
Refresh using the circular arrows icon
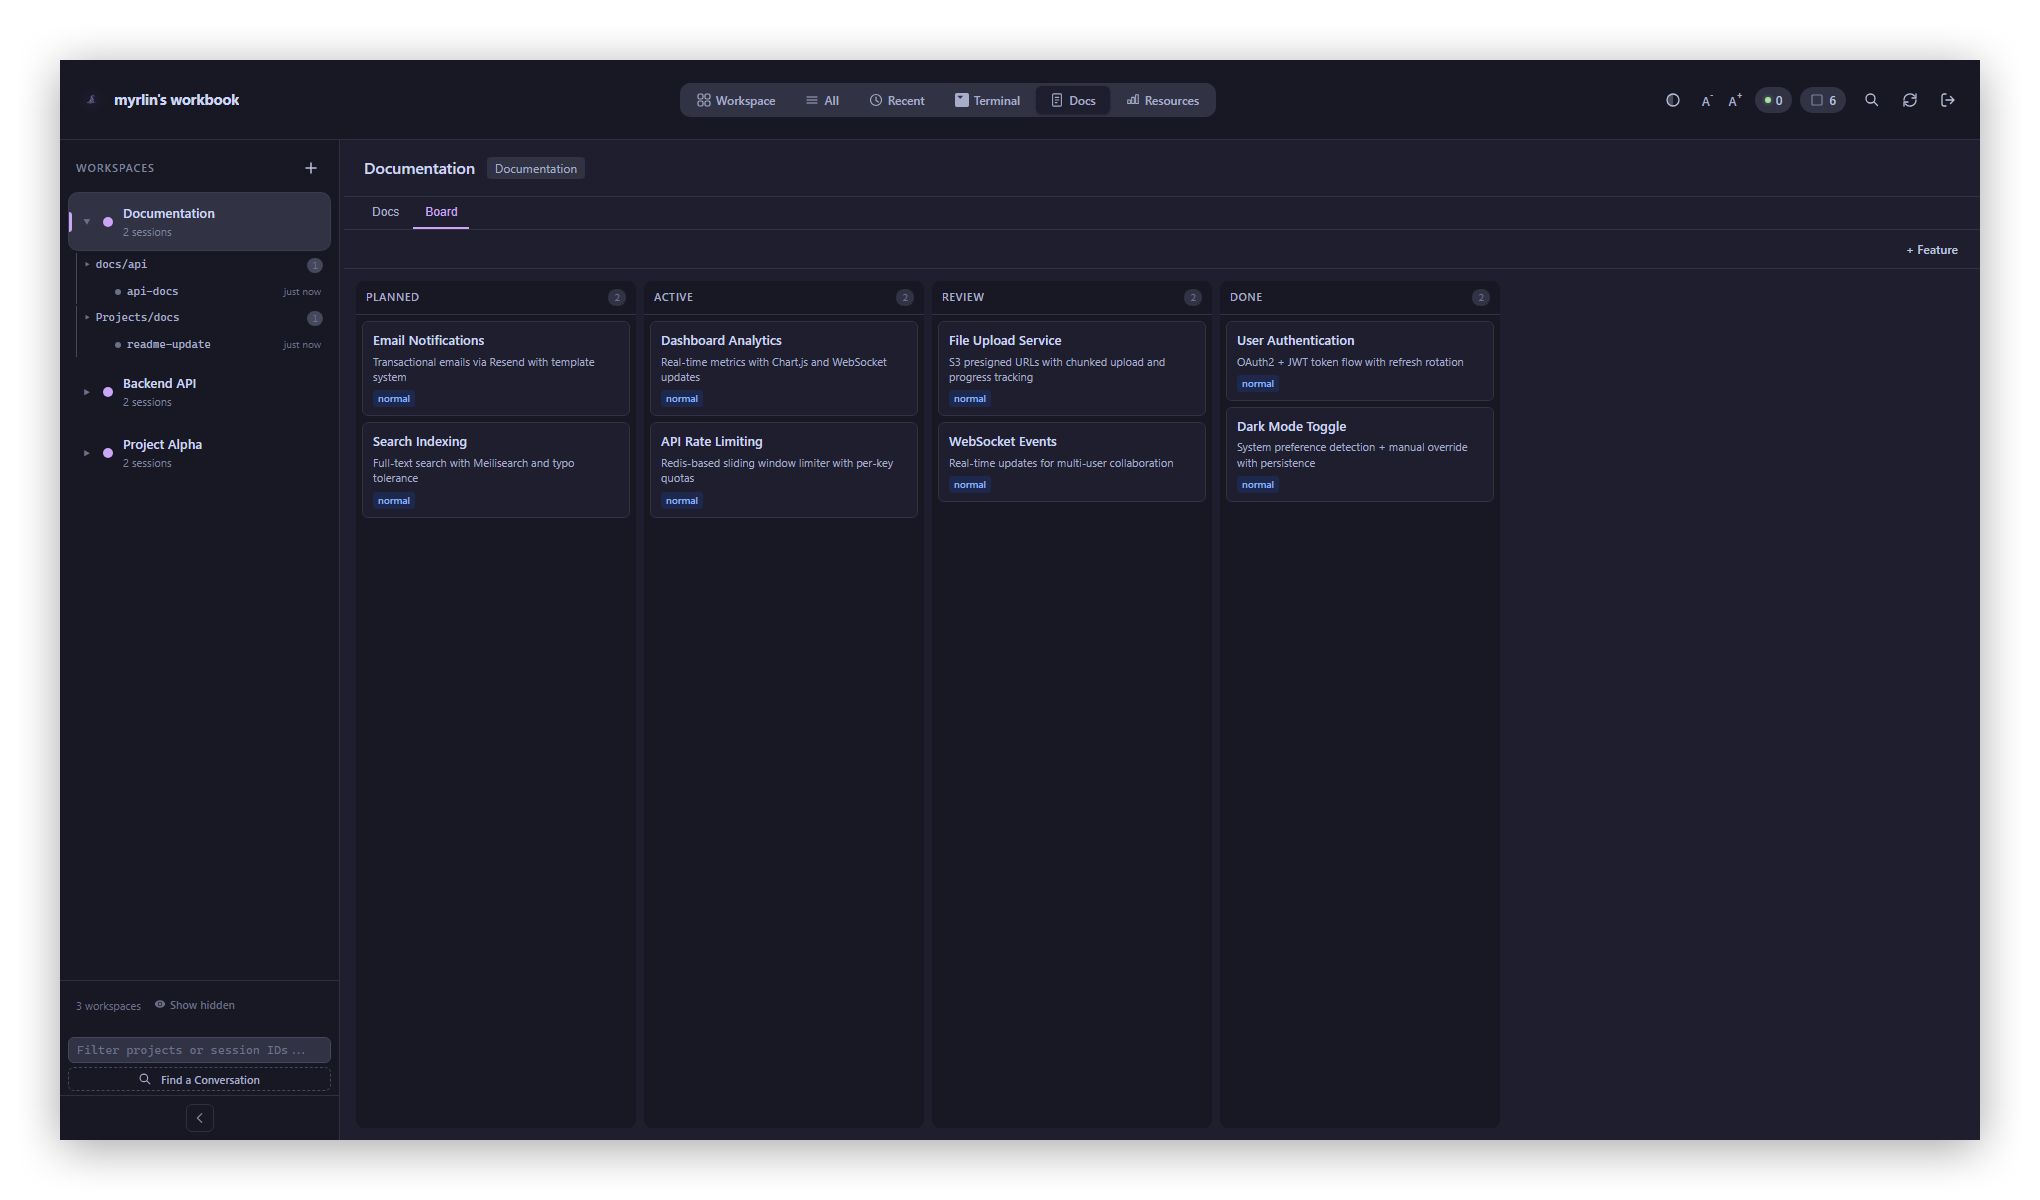pyautogui.click(x=1910, y=100)
